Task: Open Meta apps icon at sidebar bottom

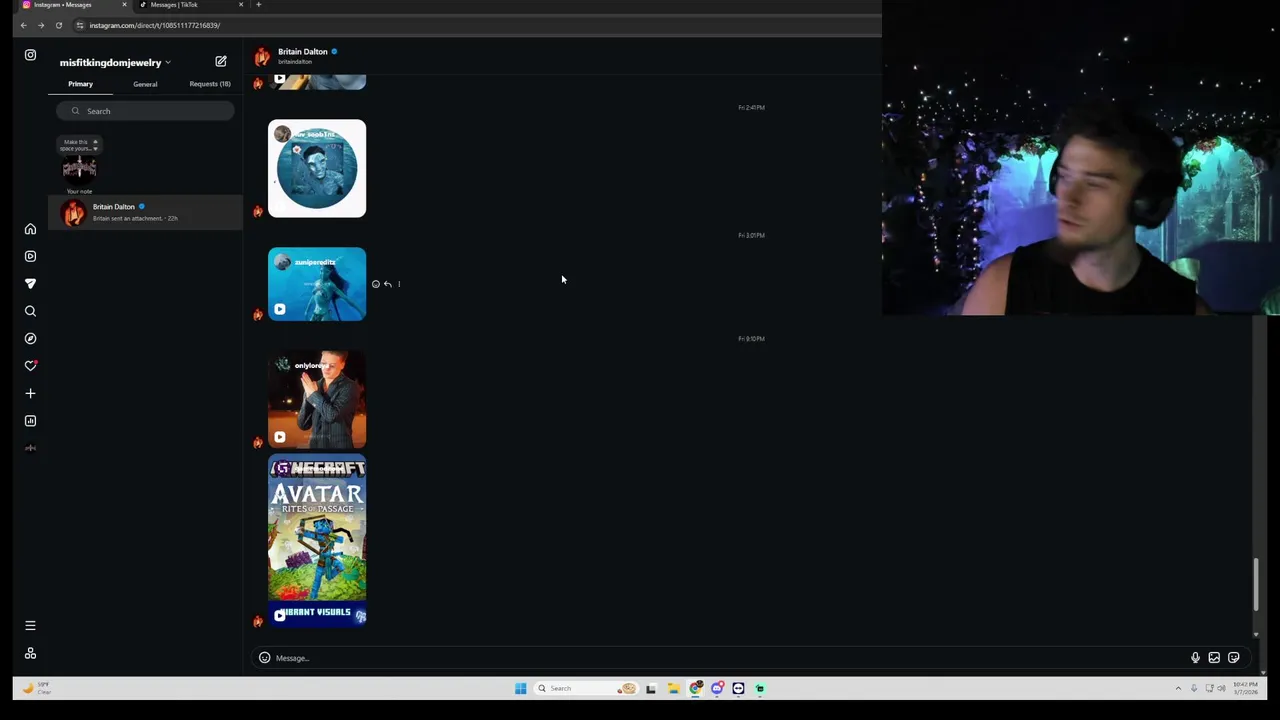Action: click(x=30, y=653)
